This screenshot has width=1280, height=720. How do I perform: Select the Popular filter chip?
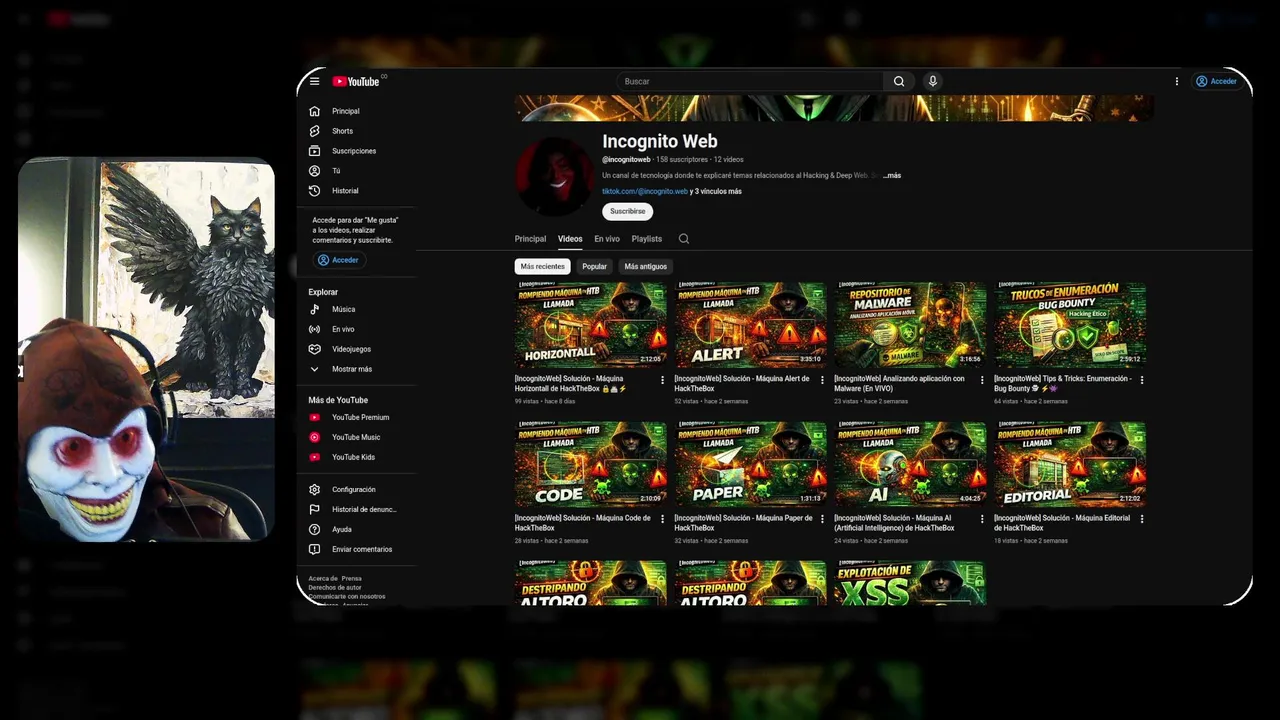(595, 266)
